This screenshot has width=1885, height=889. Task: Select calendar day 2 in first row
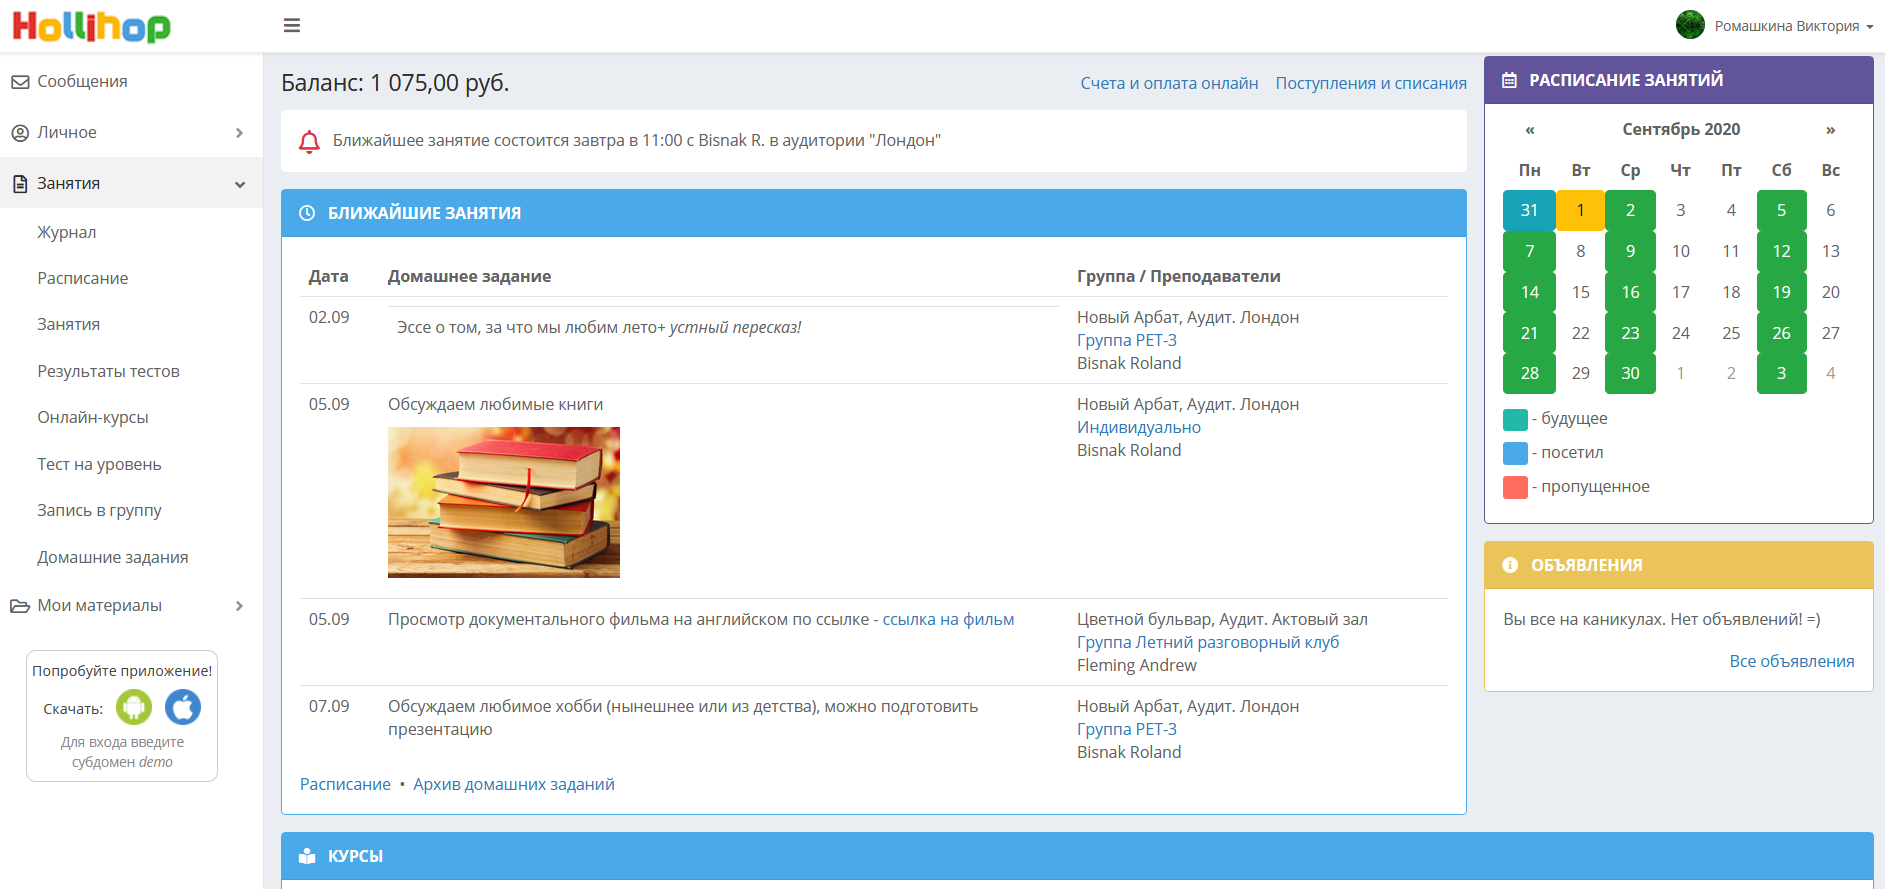coord(1630,210)
